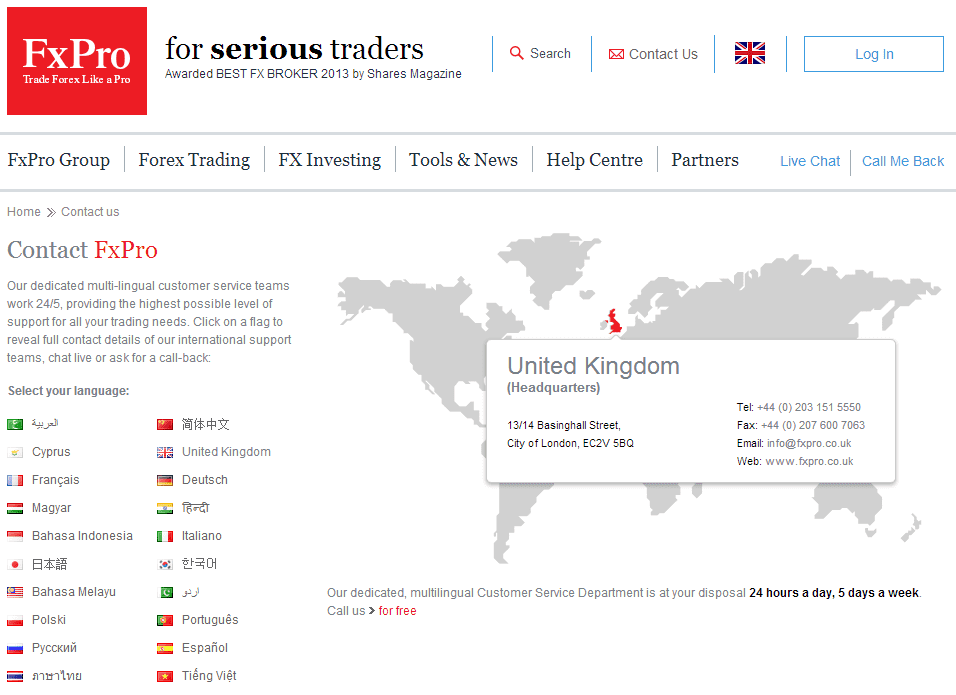The image size is (956, 695).
Task: Click the Hungarian flag beside Magyar
Action: pyautogui.click(x=15, y=508)
